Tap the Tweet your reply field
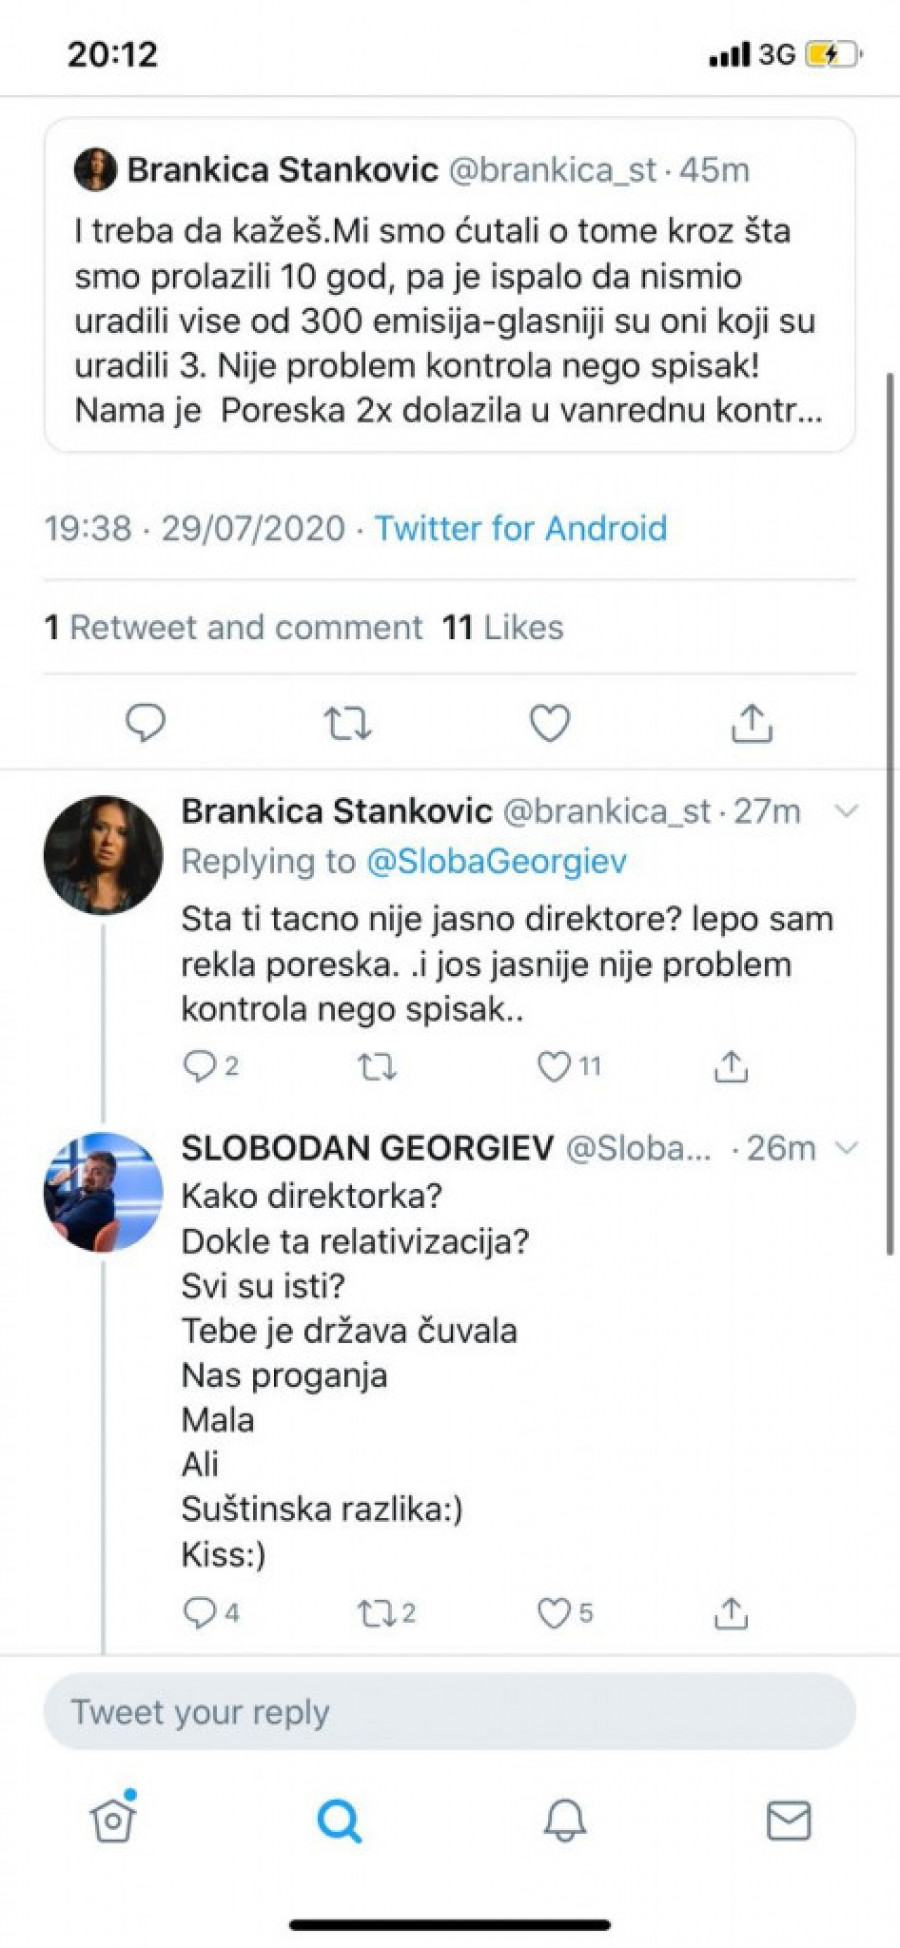Image resolution: width=900 pixels, height=1948 pixels. coord(449,1712)
